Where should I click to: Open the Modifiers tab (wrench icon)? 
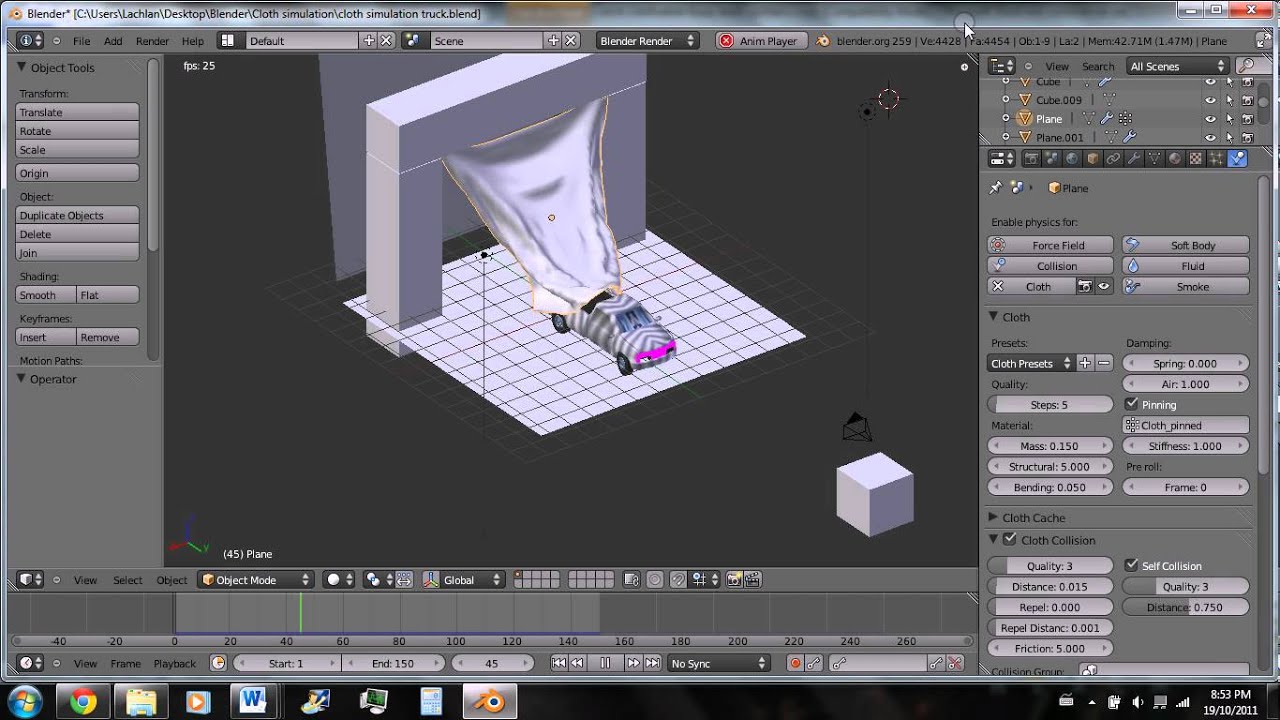click(x=1133, y=158)
